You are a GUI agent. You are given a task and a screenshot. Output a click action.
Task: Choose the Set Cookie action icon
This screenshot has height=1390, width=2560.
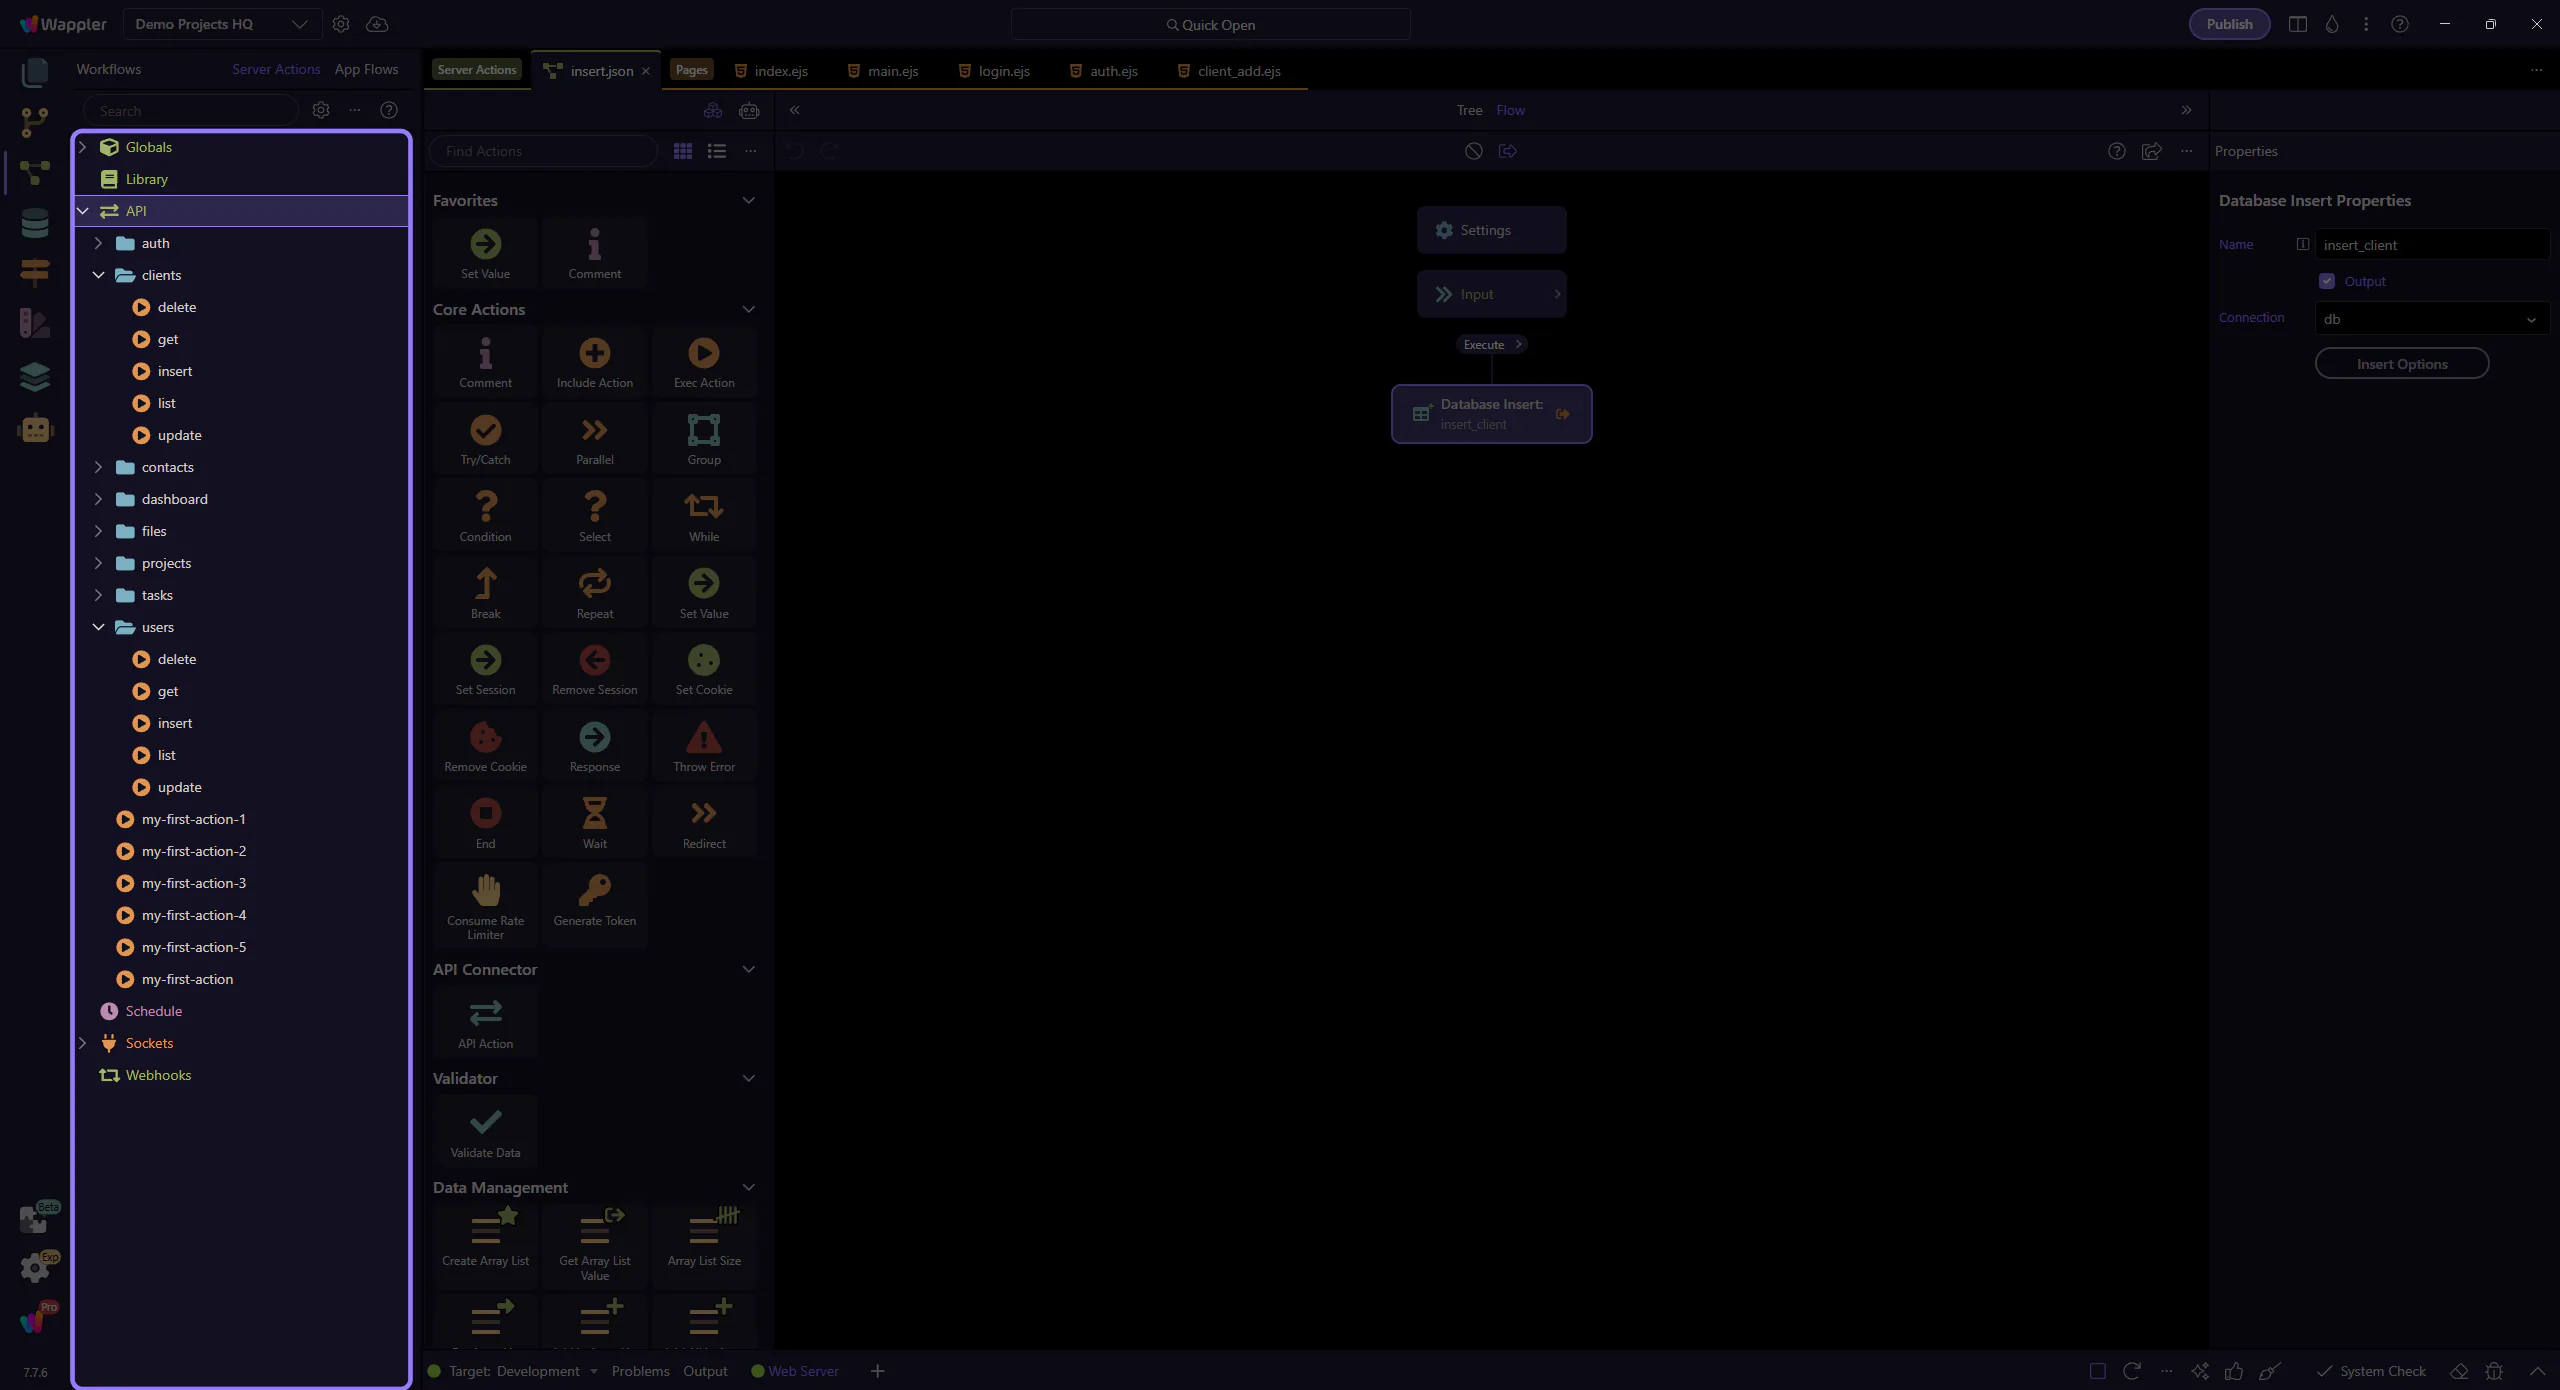[703, 661]
